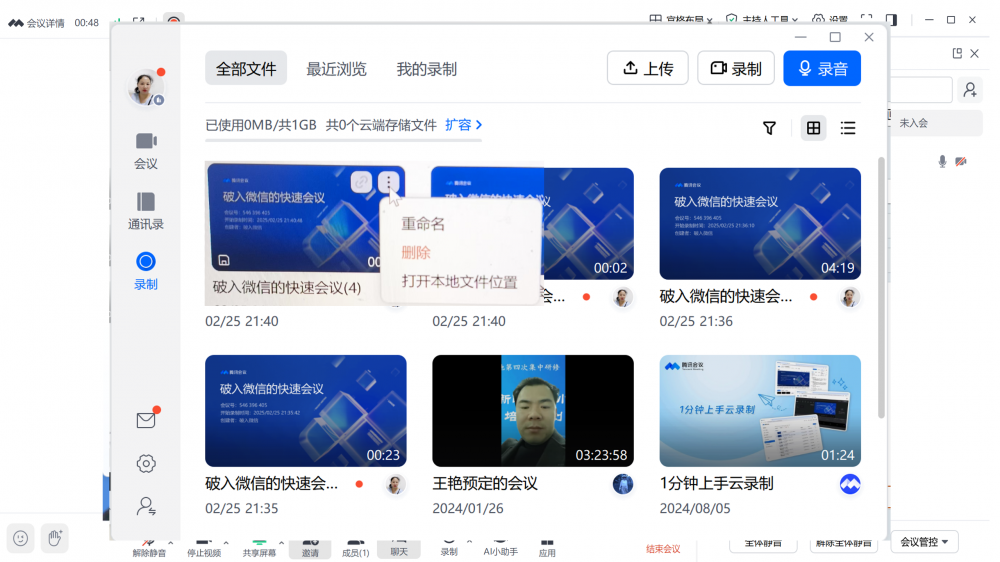The height and width of the screenshot is (562, 1000).
Task: Open the 通讯录 contacts section
Action: coord(146,211)
